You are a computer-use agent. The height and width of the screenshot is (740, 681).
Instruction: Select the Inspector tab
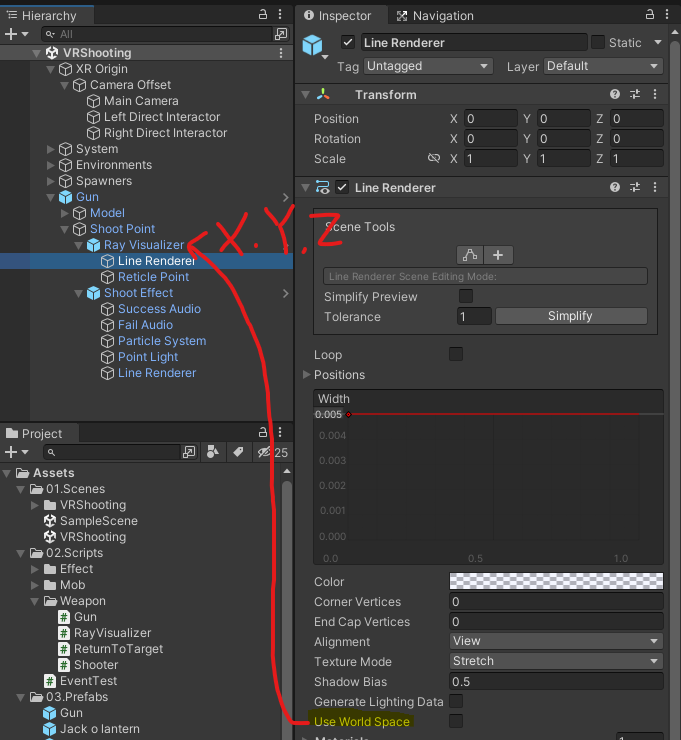[341, 16]
